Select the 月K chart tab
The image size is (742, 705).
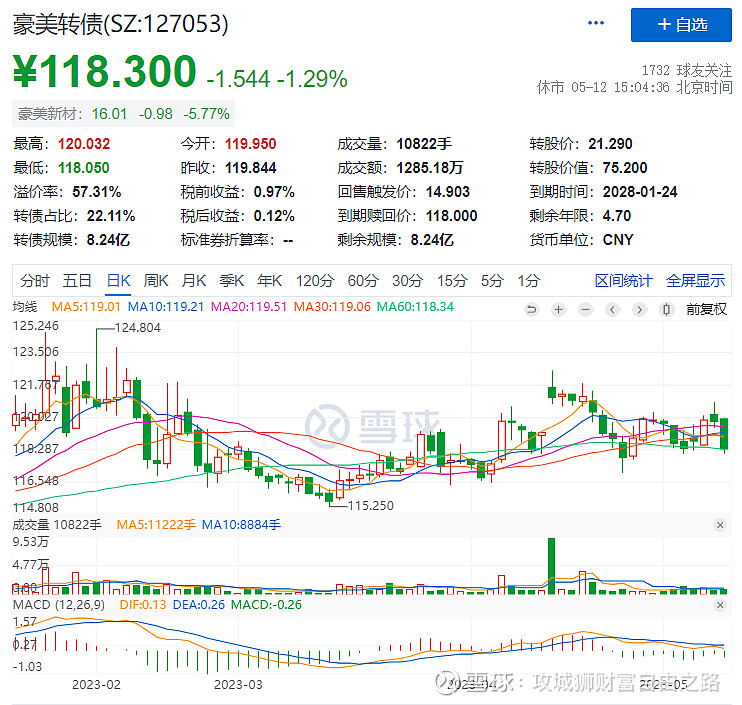click(x=194, y=281)
